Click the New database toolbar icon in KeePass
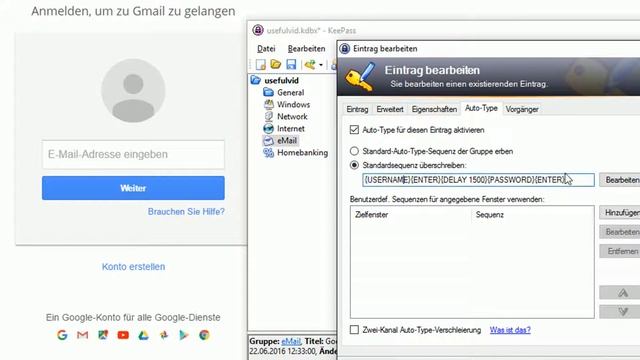 (x=260, y=64)
